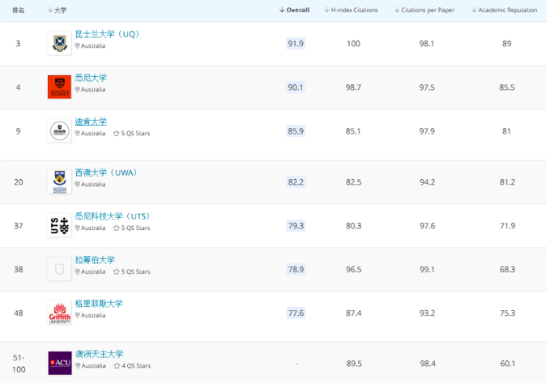Open the UTS logo thumbnail
Screen dimensions: 550x383
(60, 226)
